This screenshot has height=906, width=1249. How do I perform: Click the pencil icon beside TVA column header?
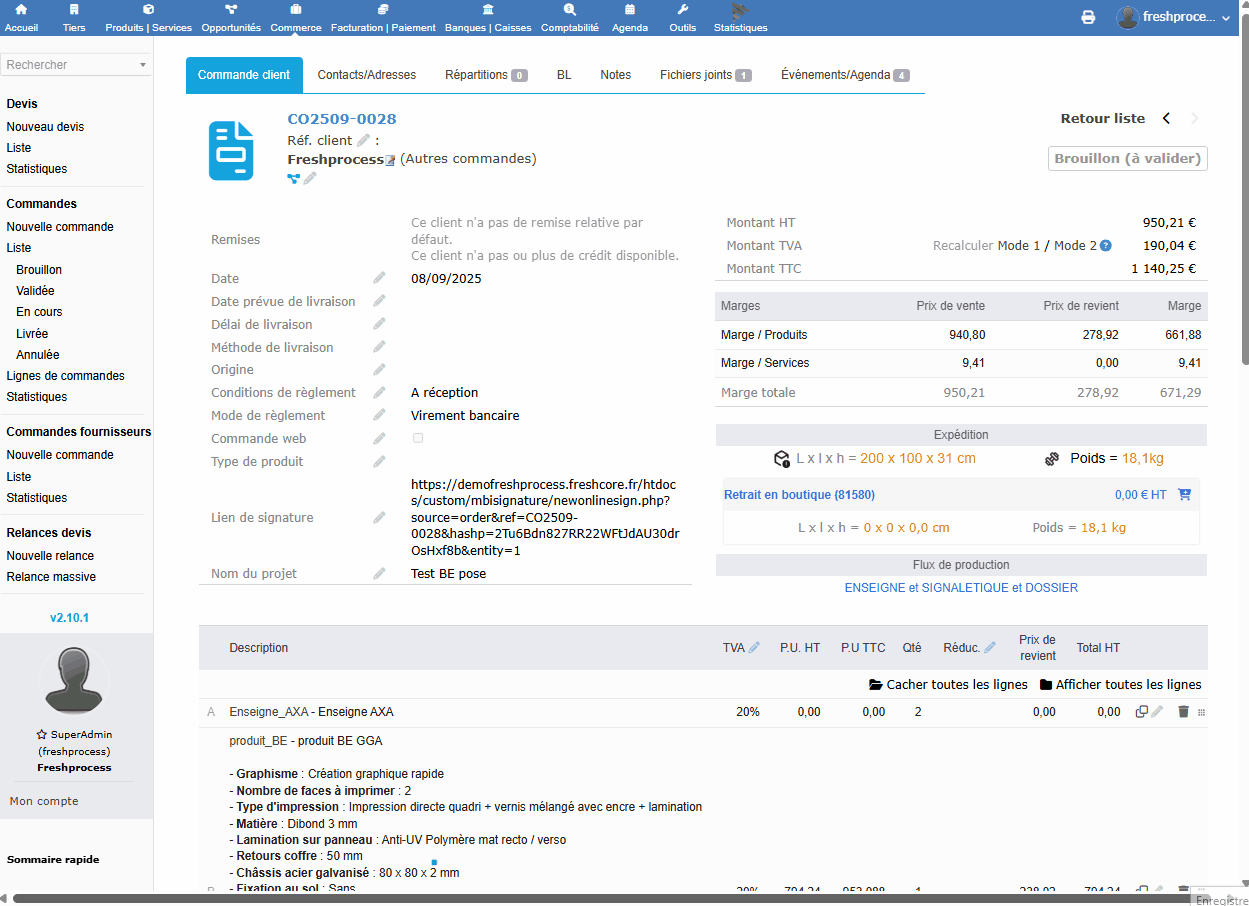pyautogui.click(x=754, y=648)
